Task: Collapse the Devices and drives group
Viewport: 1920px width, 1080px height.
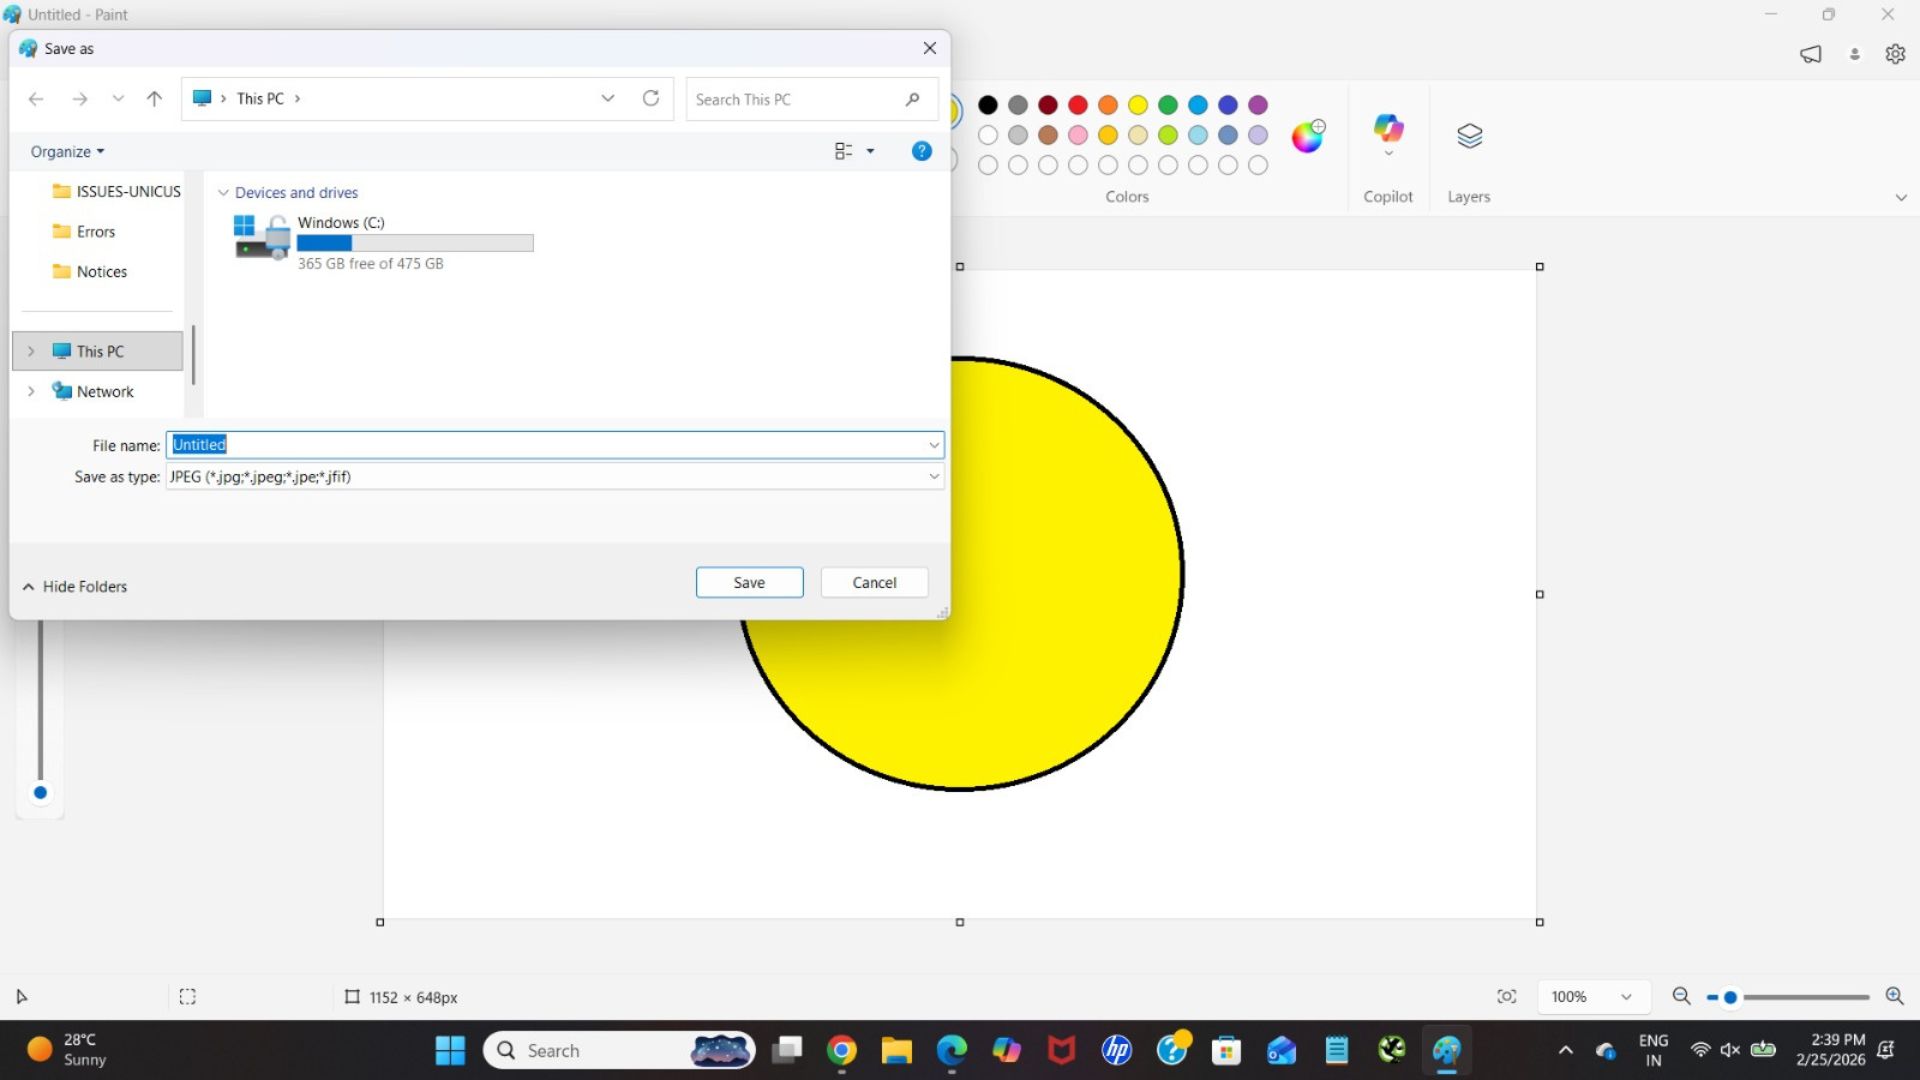Action: pyautogui.click(x=223, y=192)
